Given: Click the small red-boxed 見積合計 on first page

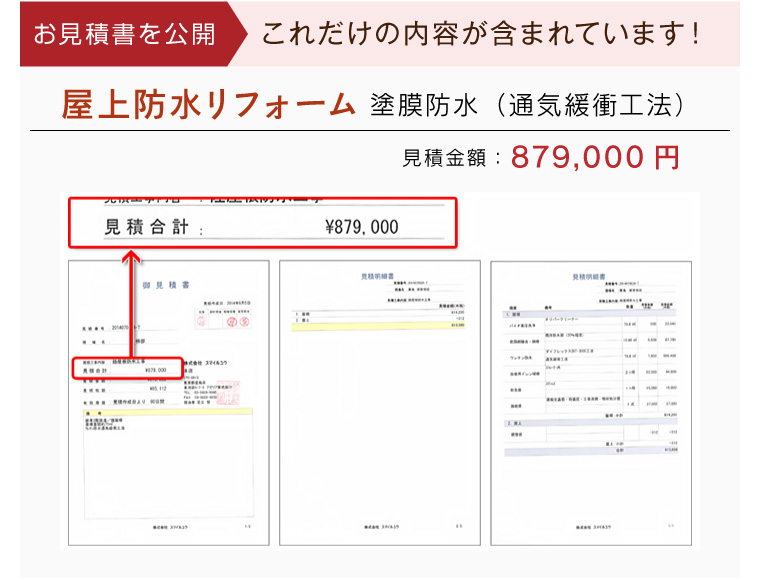Looking at the screenshot, I should (126, 369).
